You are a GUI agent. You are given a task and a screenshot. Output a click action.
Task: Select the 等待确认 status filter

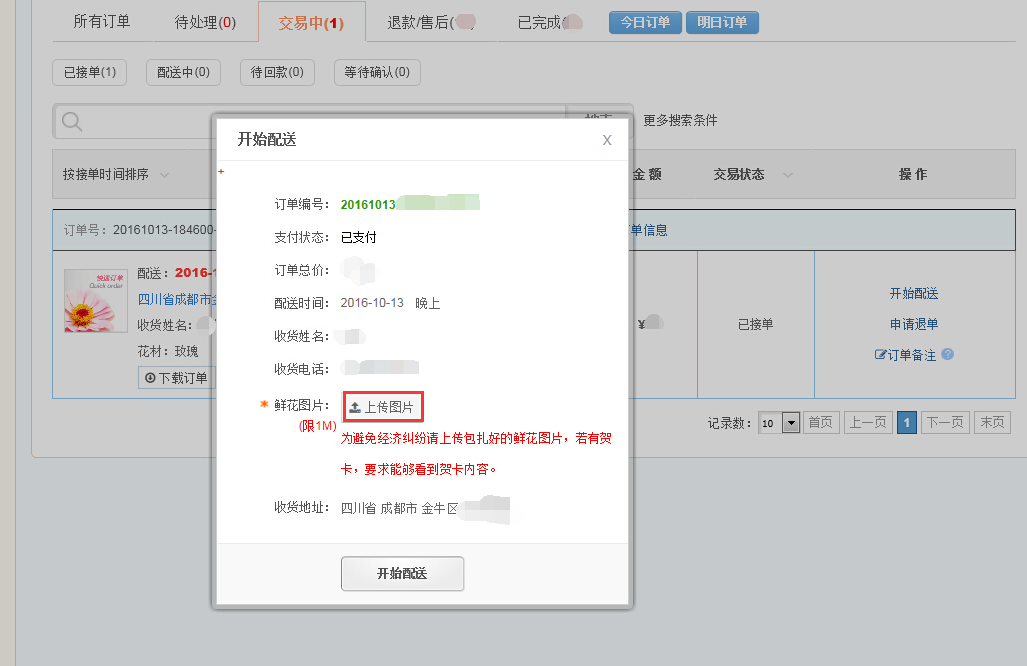376,72
